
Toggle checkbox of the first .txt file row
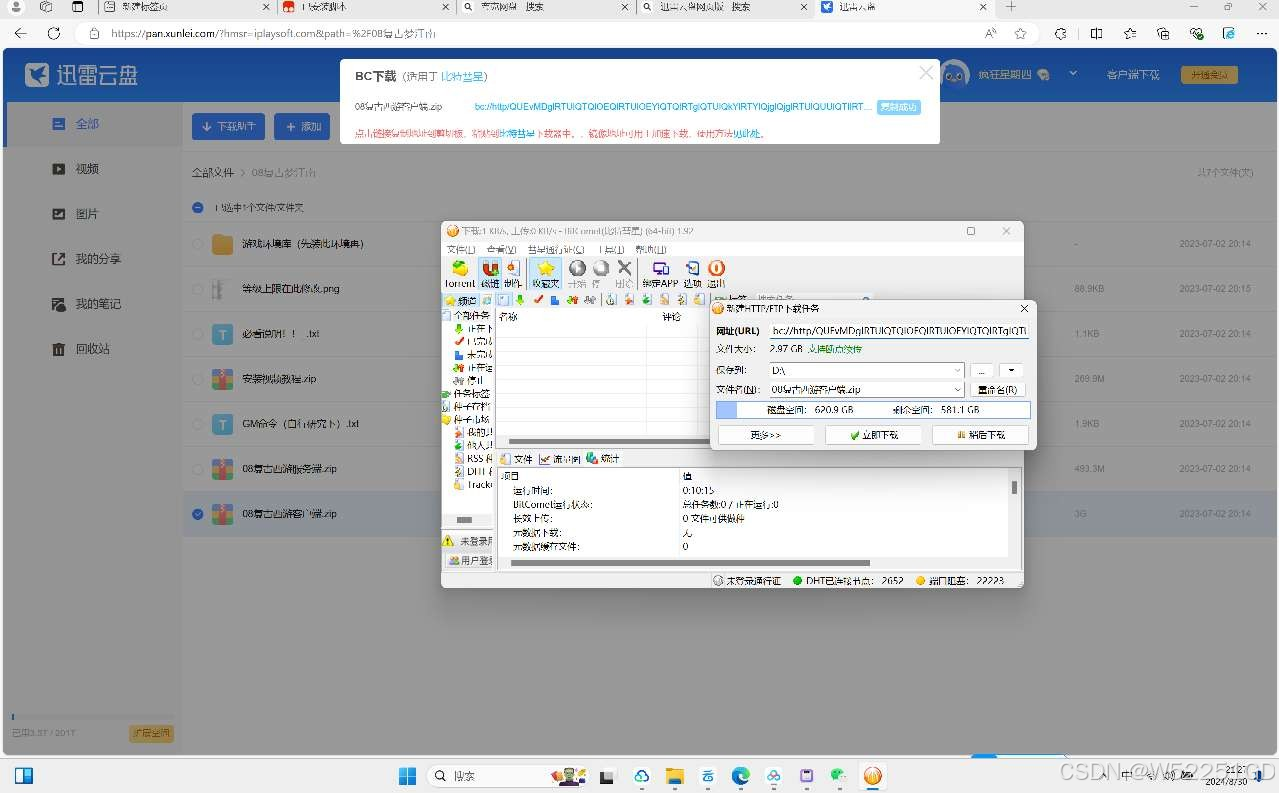(198, 334)
